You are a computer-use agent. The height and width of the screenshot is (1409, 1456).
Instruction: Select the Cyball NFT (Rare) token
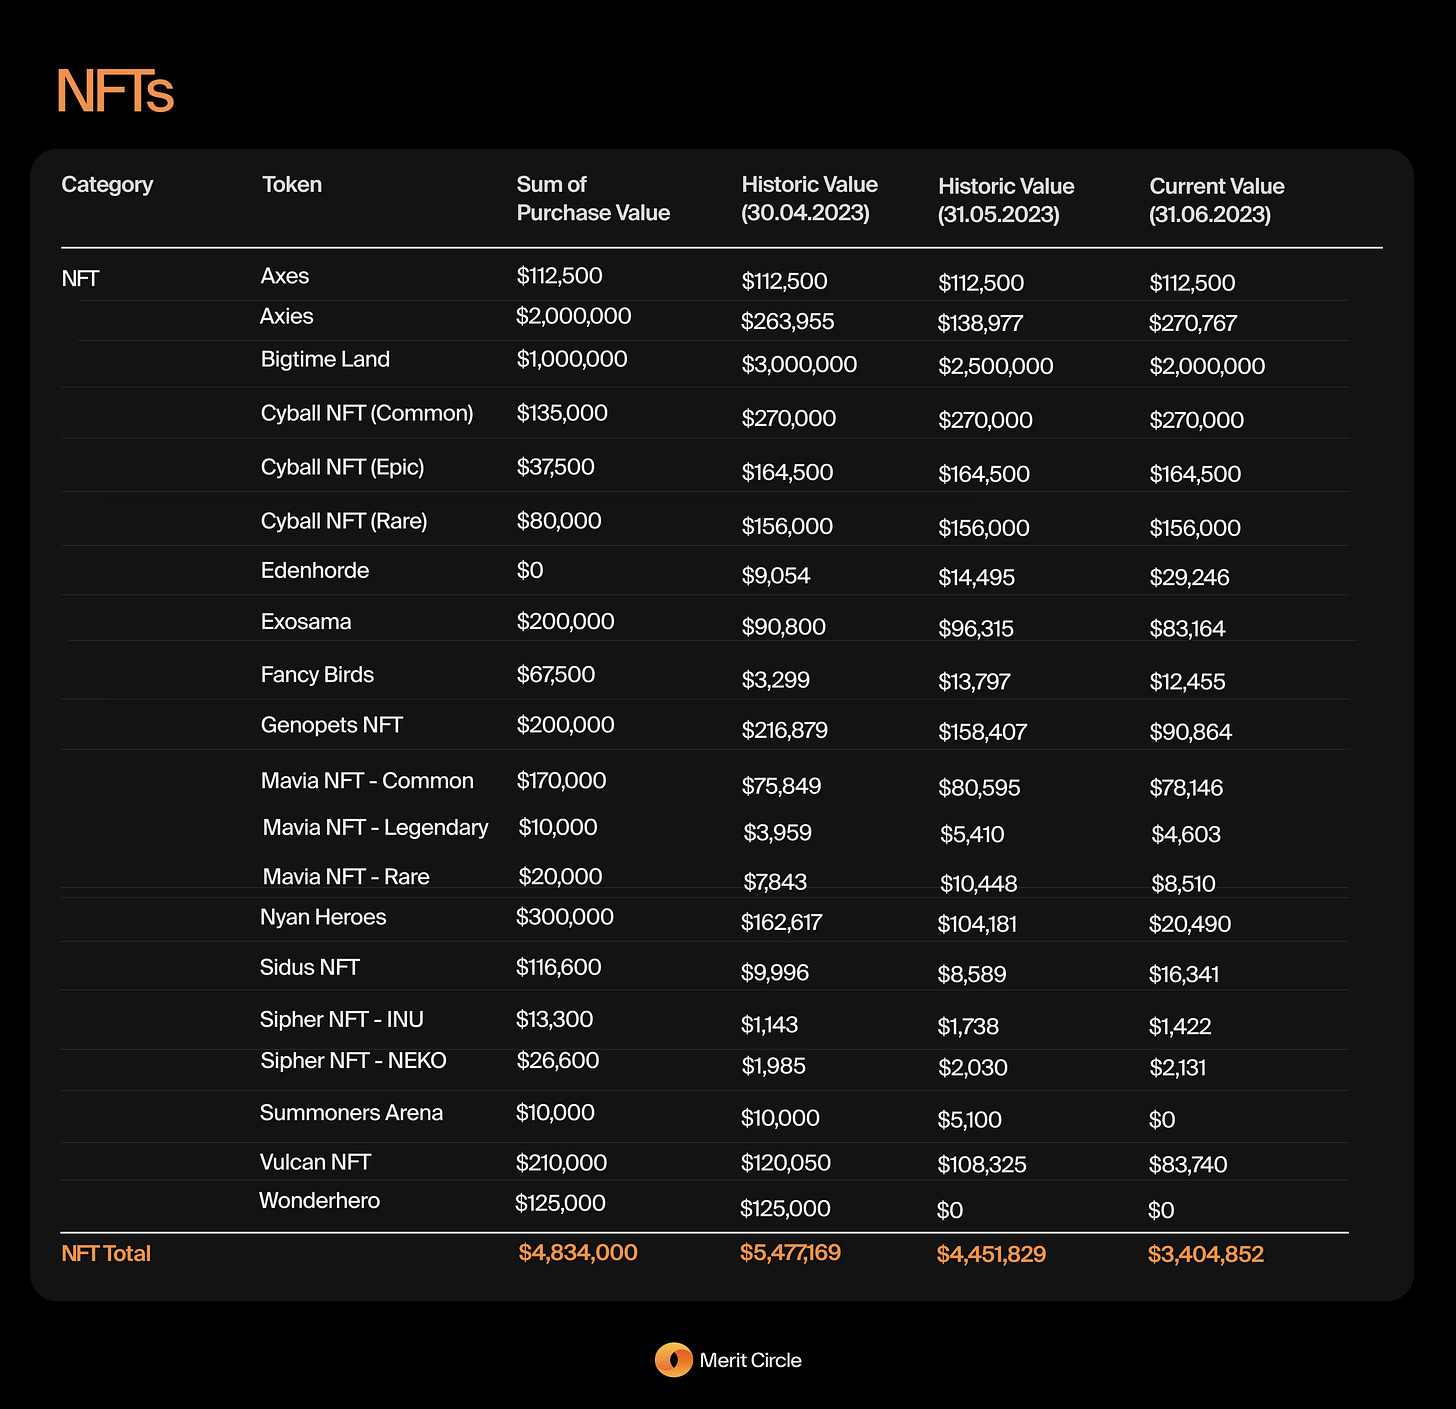tap(344, 521)
